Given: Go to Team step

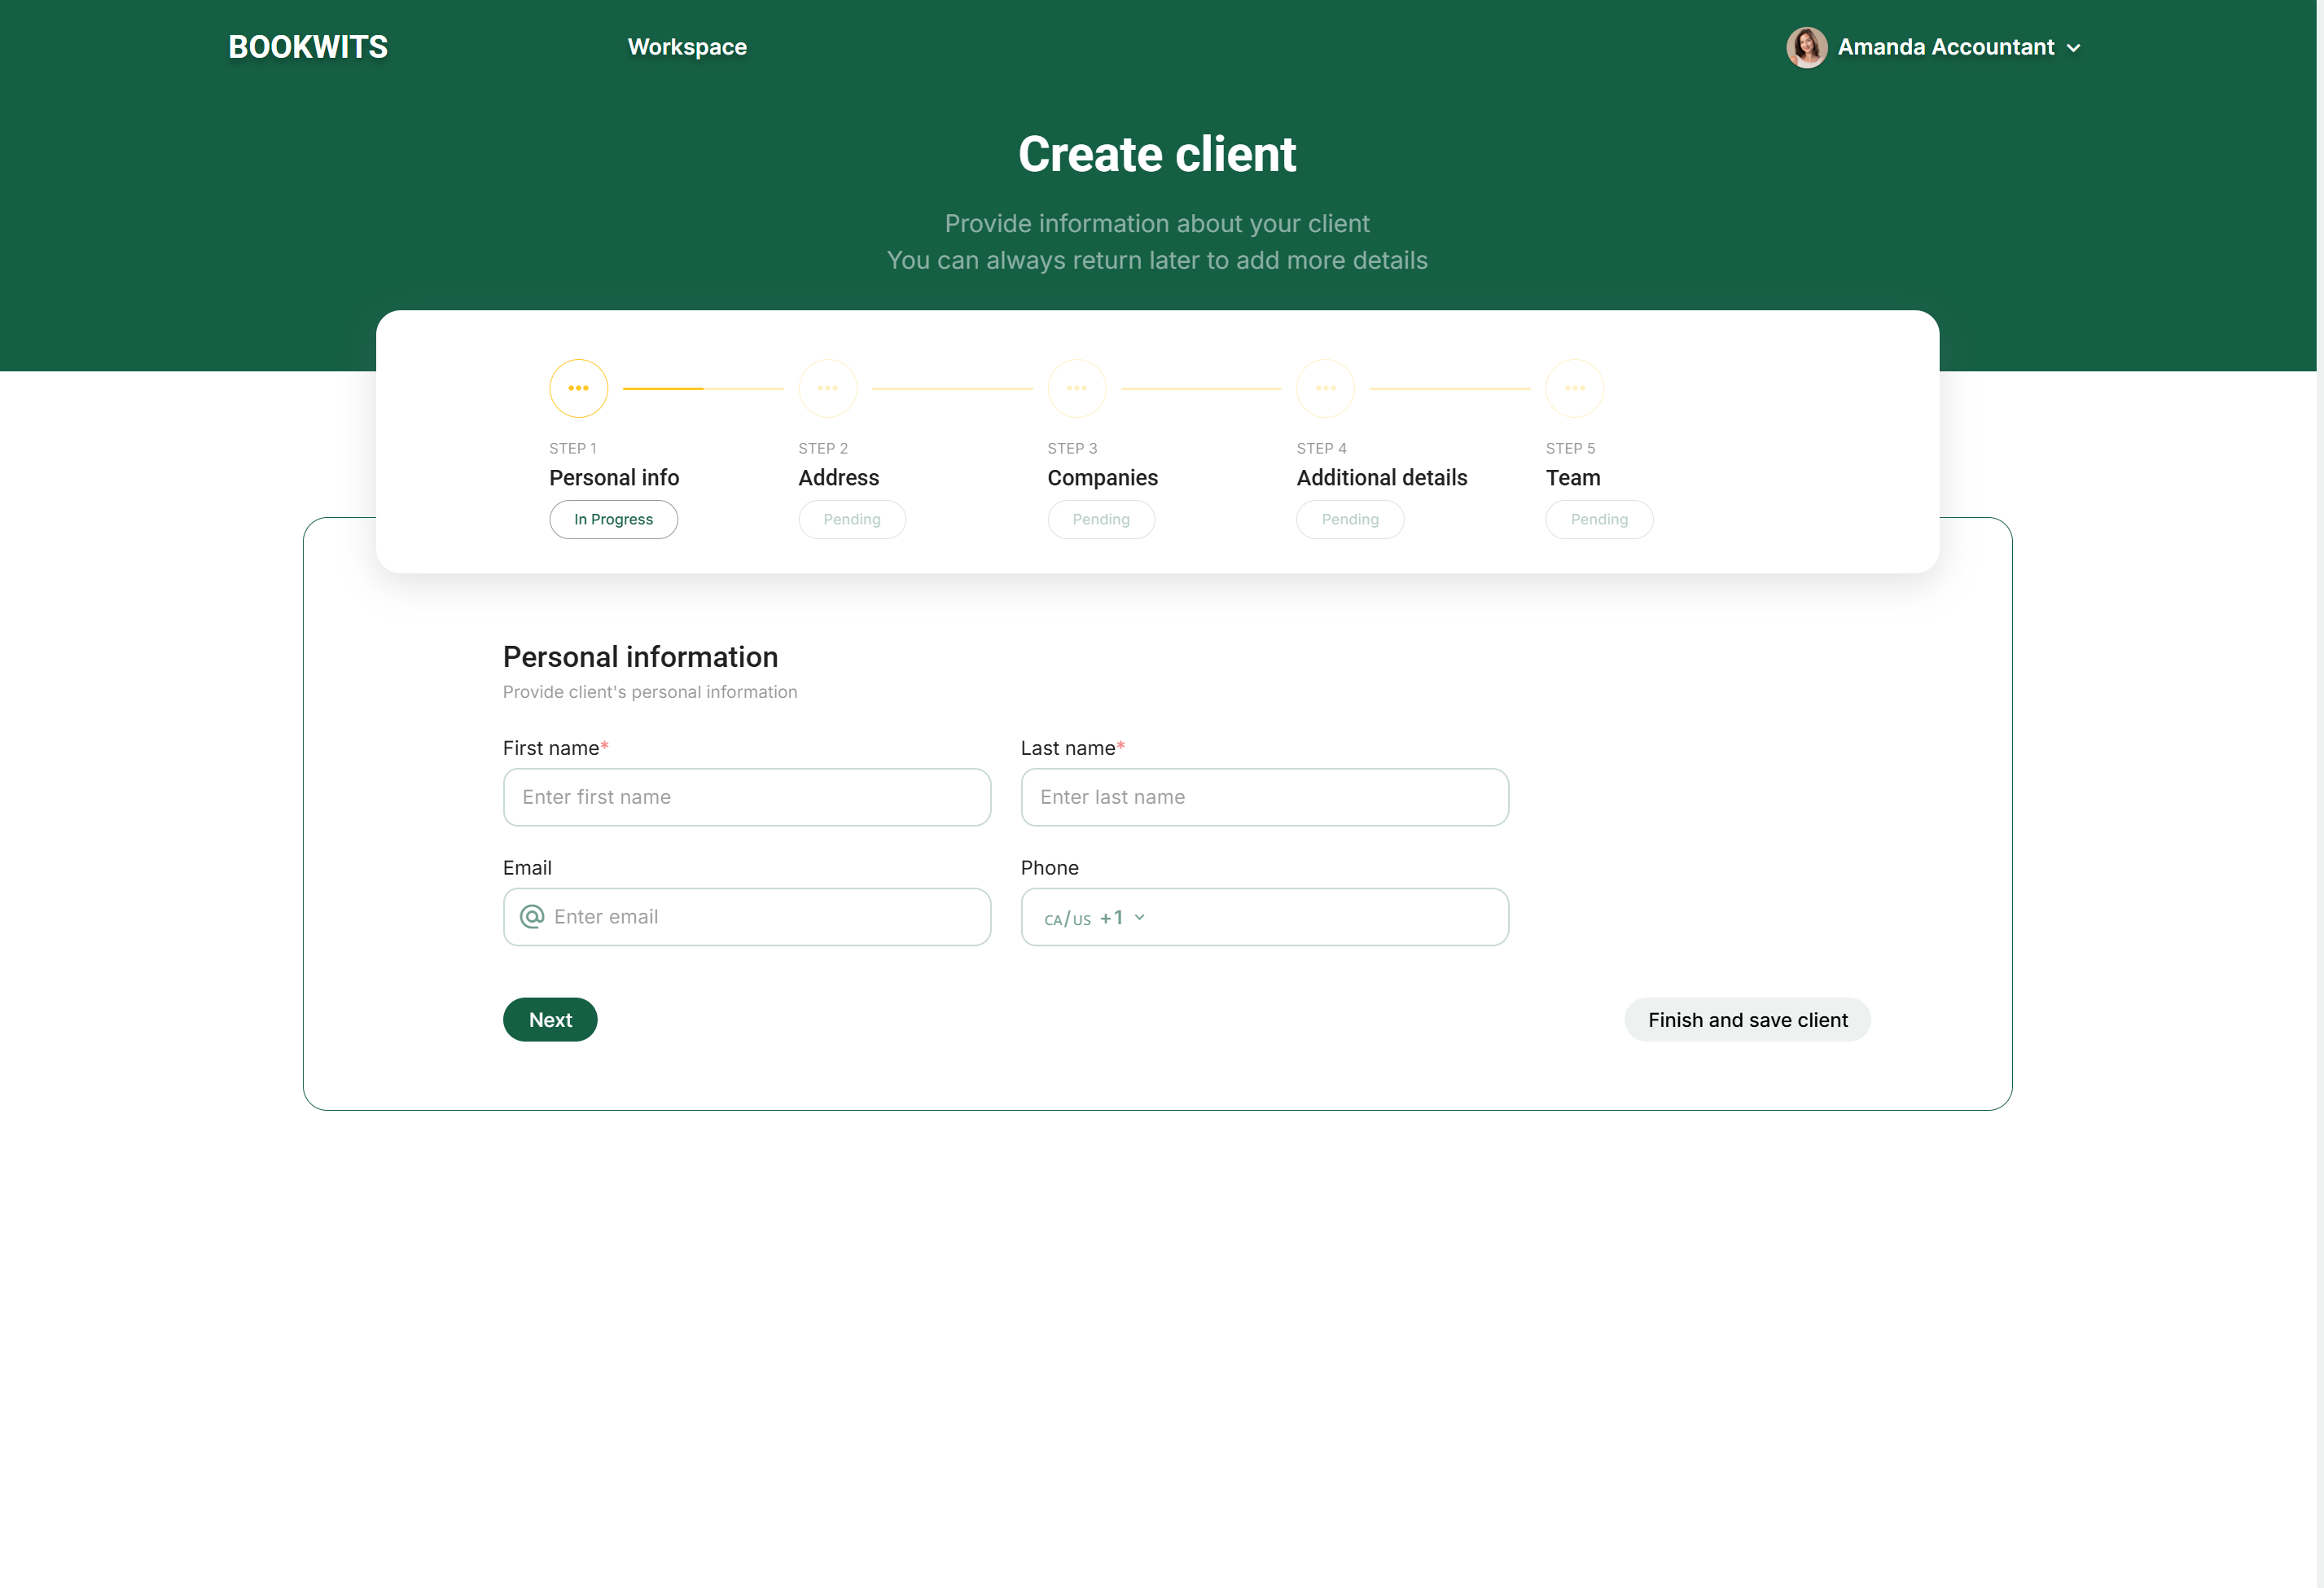Looking at the screenshot, I should [x=1572, y=478].
